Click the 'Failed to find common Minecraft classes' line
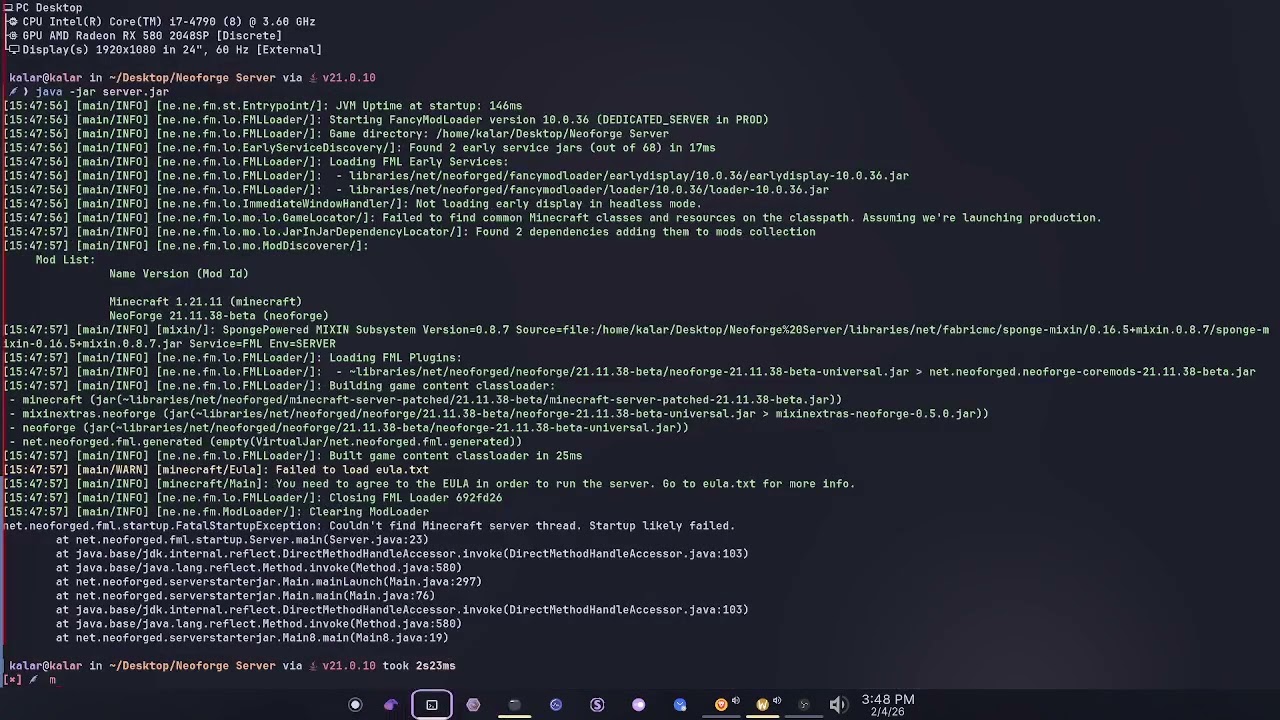Viewport: 1280px width, 720px height. [x=552, y=217]
